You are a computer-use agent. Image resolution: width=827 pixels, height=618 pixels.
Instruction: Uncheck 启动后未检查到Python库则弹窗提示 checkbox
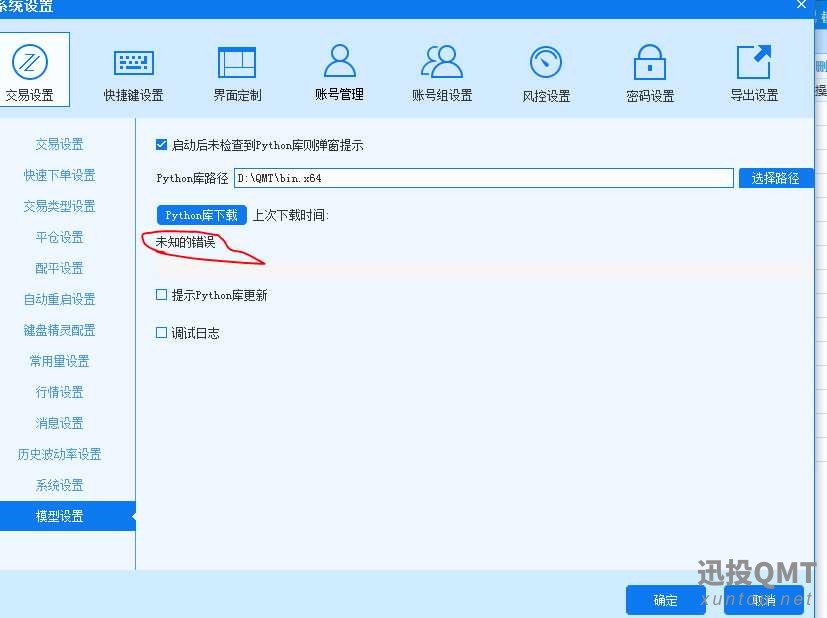[162, 145]
